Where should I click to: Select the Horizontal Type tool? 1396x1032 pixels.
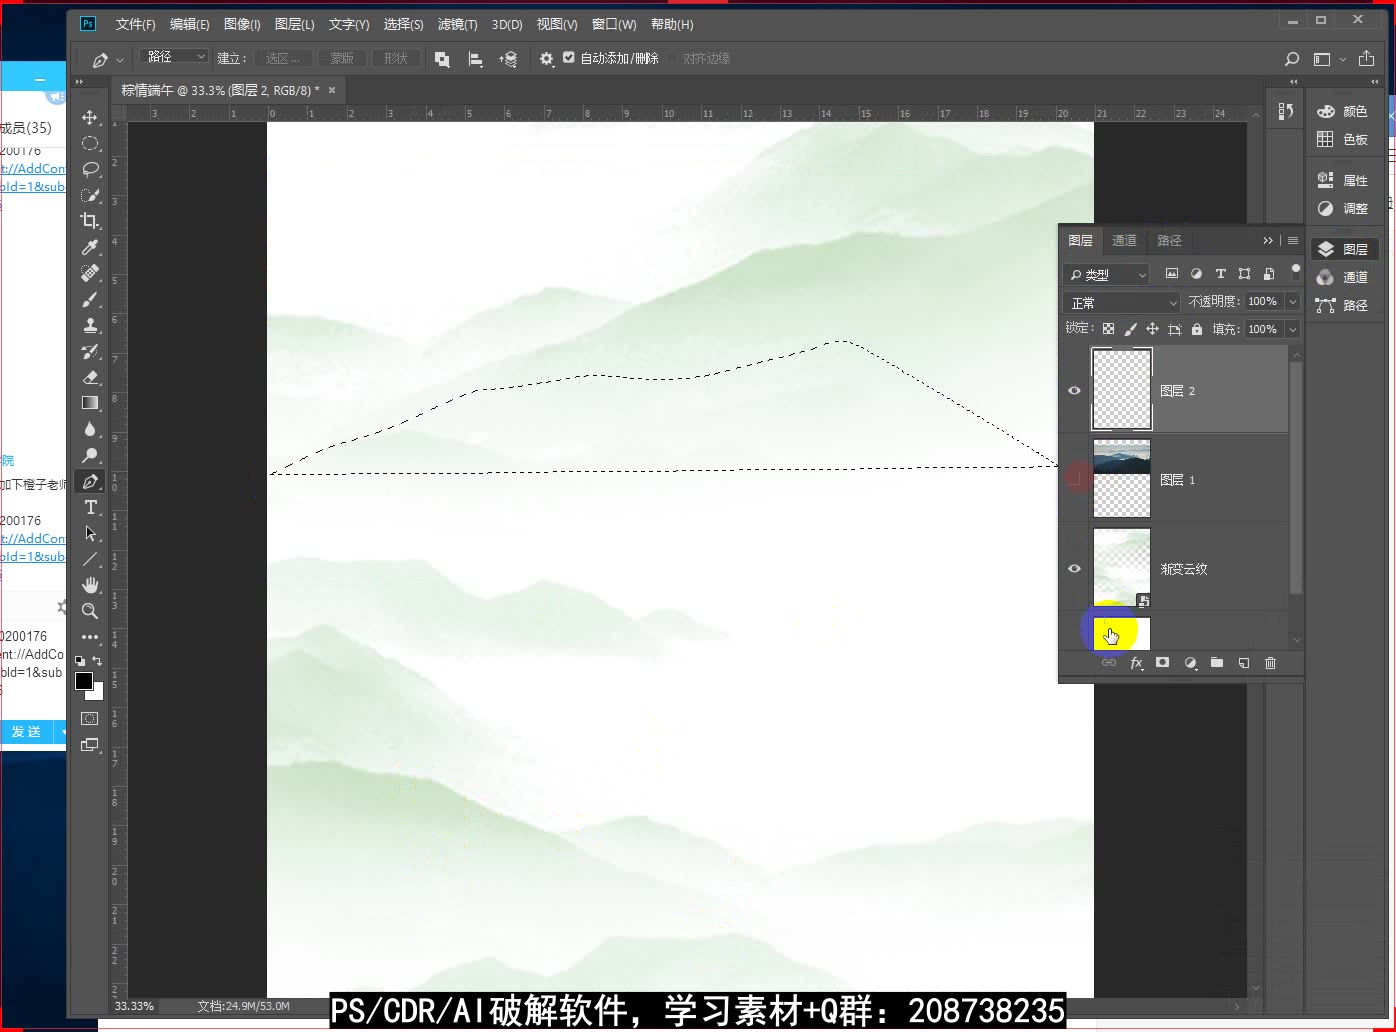(90, 507)
